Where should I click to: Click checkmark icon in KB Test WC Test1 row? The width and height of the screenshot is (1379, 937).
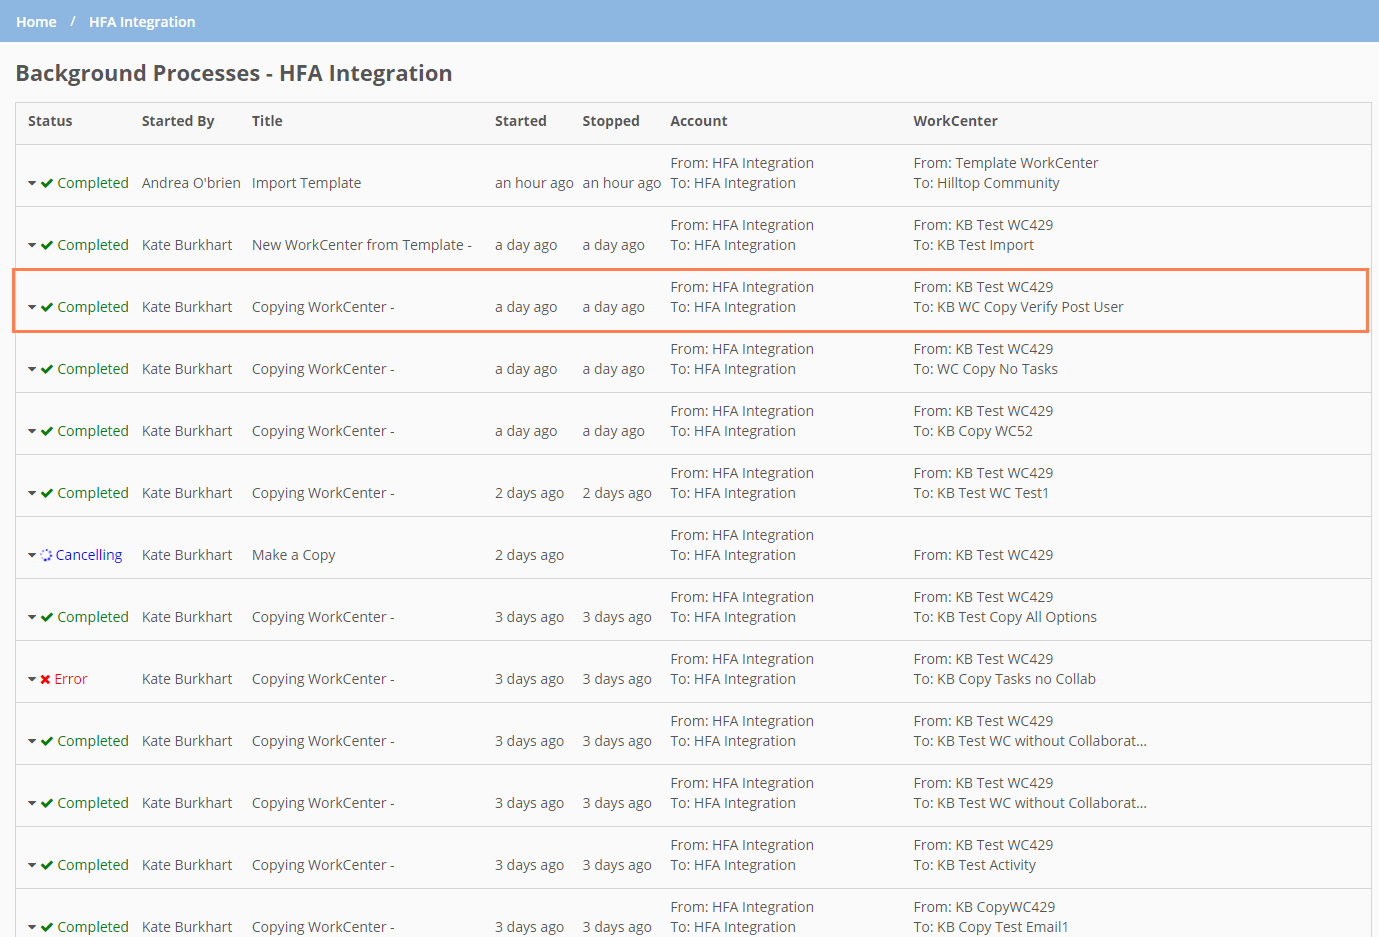(47, 493)
